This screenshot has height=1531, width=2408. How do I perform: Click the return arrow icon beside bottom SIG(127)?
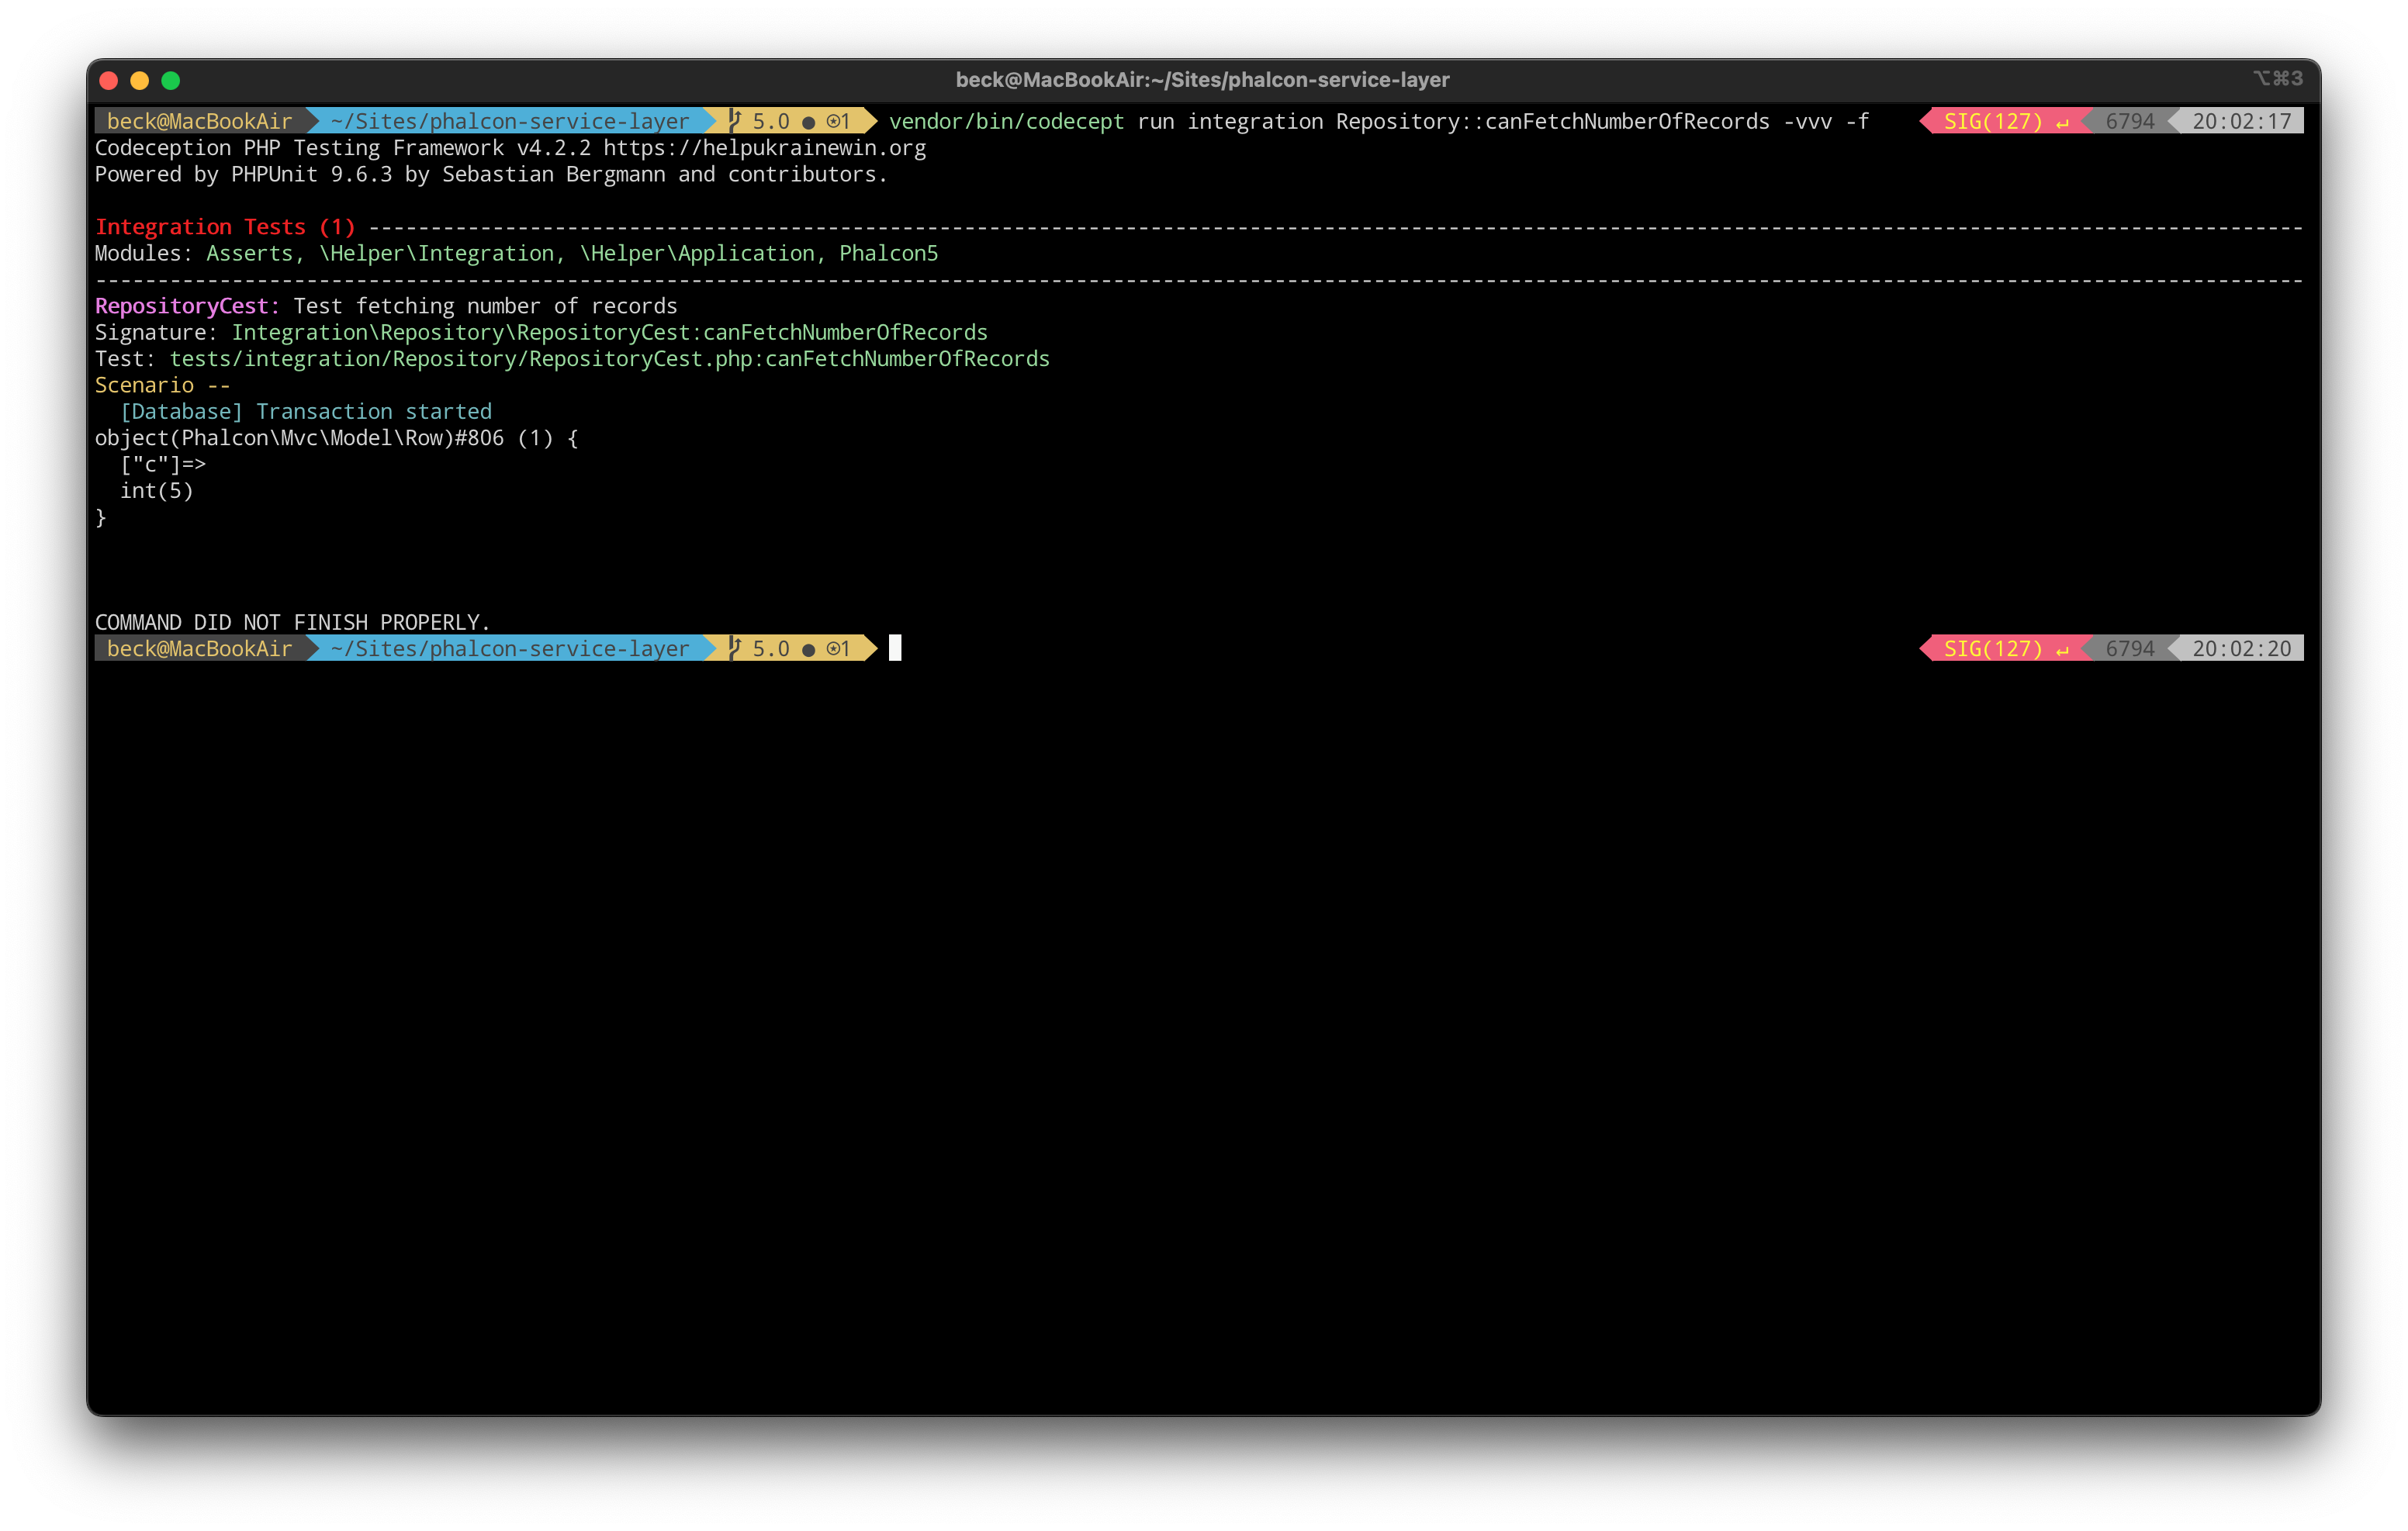2062,649
